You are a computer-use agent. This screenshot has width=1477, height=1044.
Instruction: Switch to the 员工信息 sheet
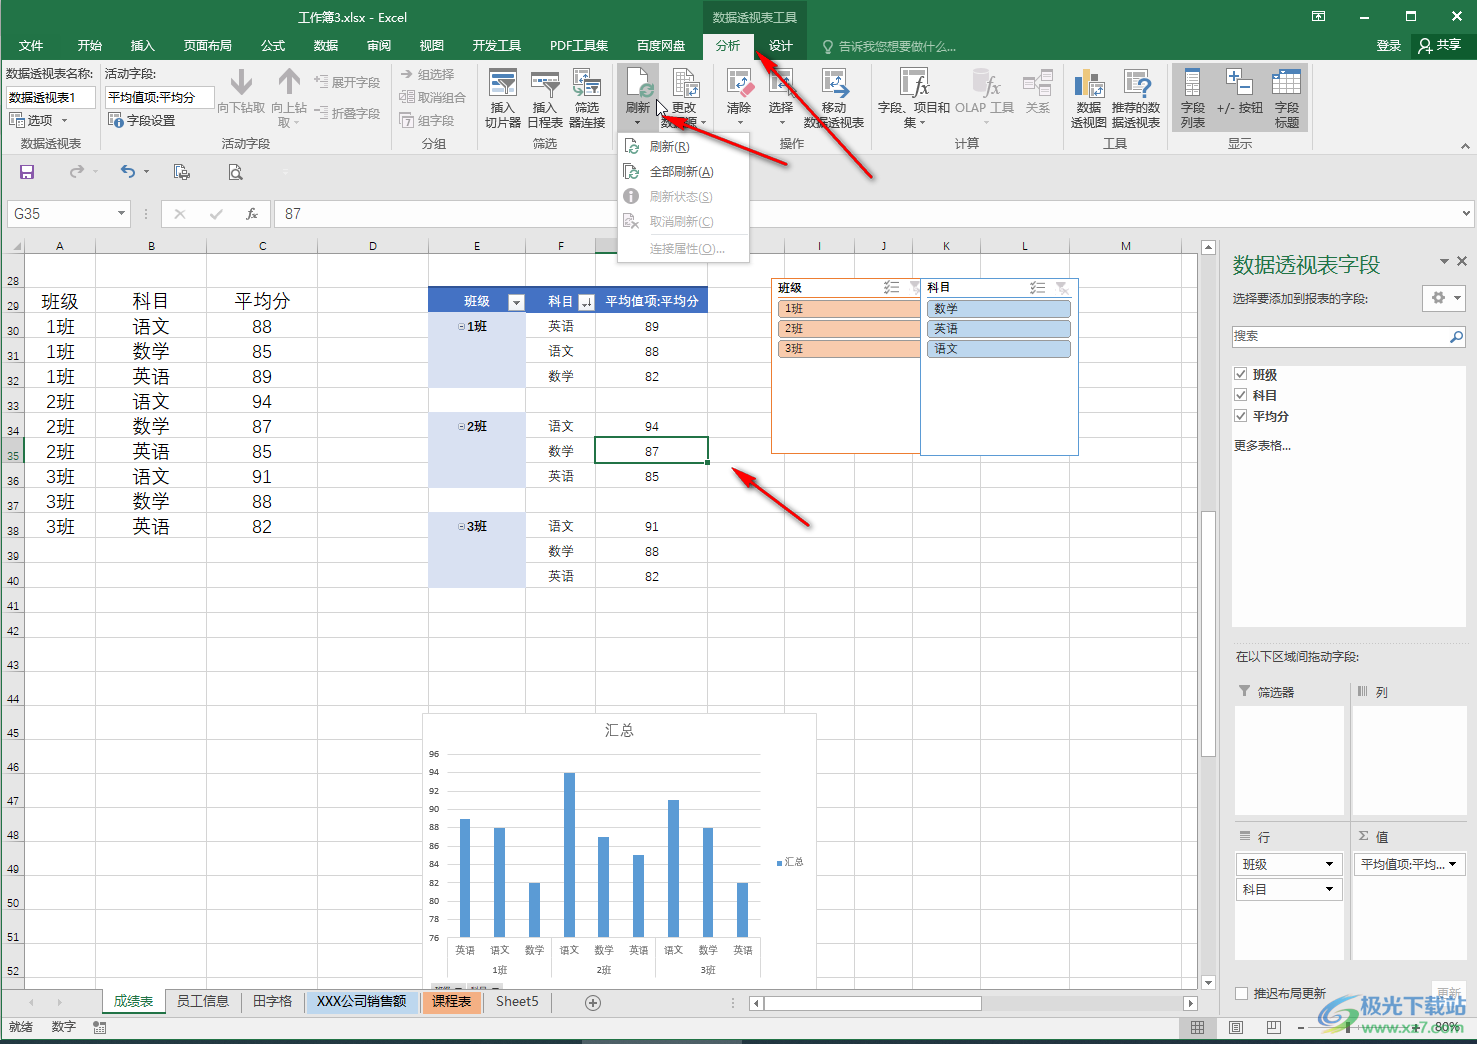(x=203, y=1001)
